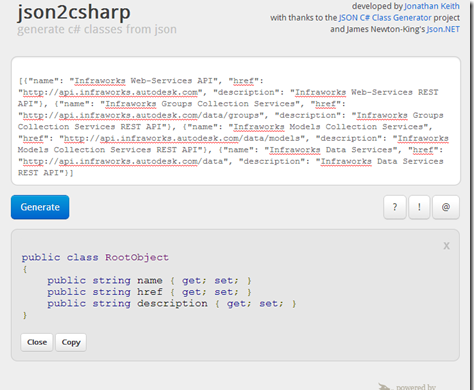The height and width of the screenshot is (390, 474).
Task: Click the json2csharp site title
Action: (x=74, y=12)
